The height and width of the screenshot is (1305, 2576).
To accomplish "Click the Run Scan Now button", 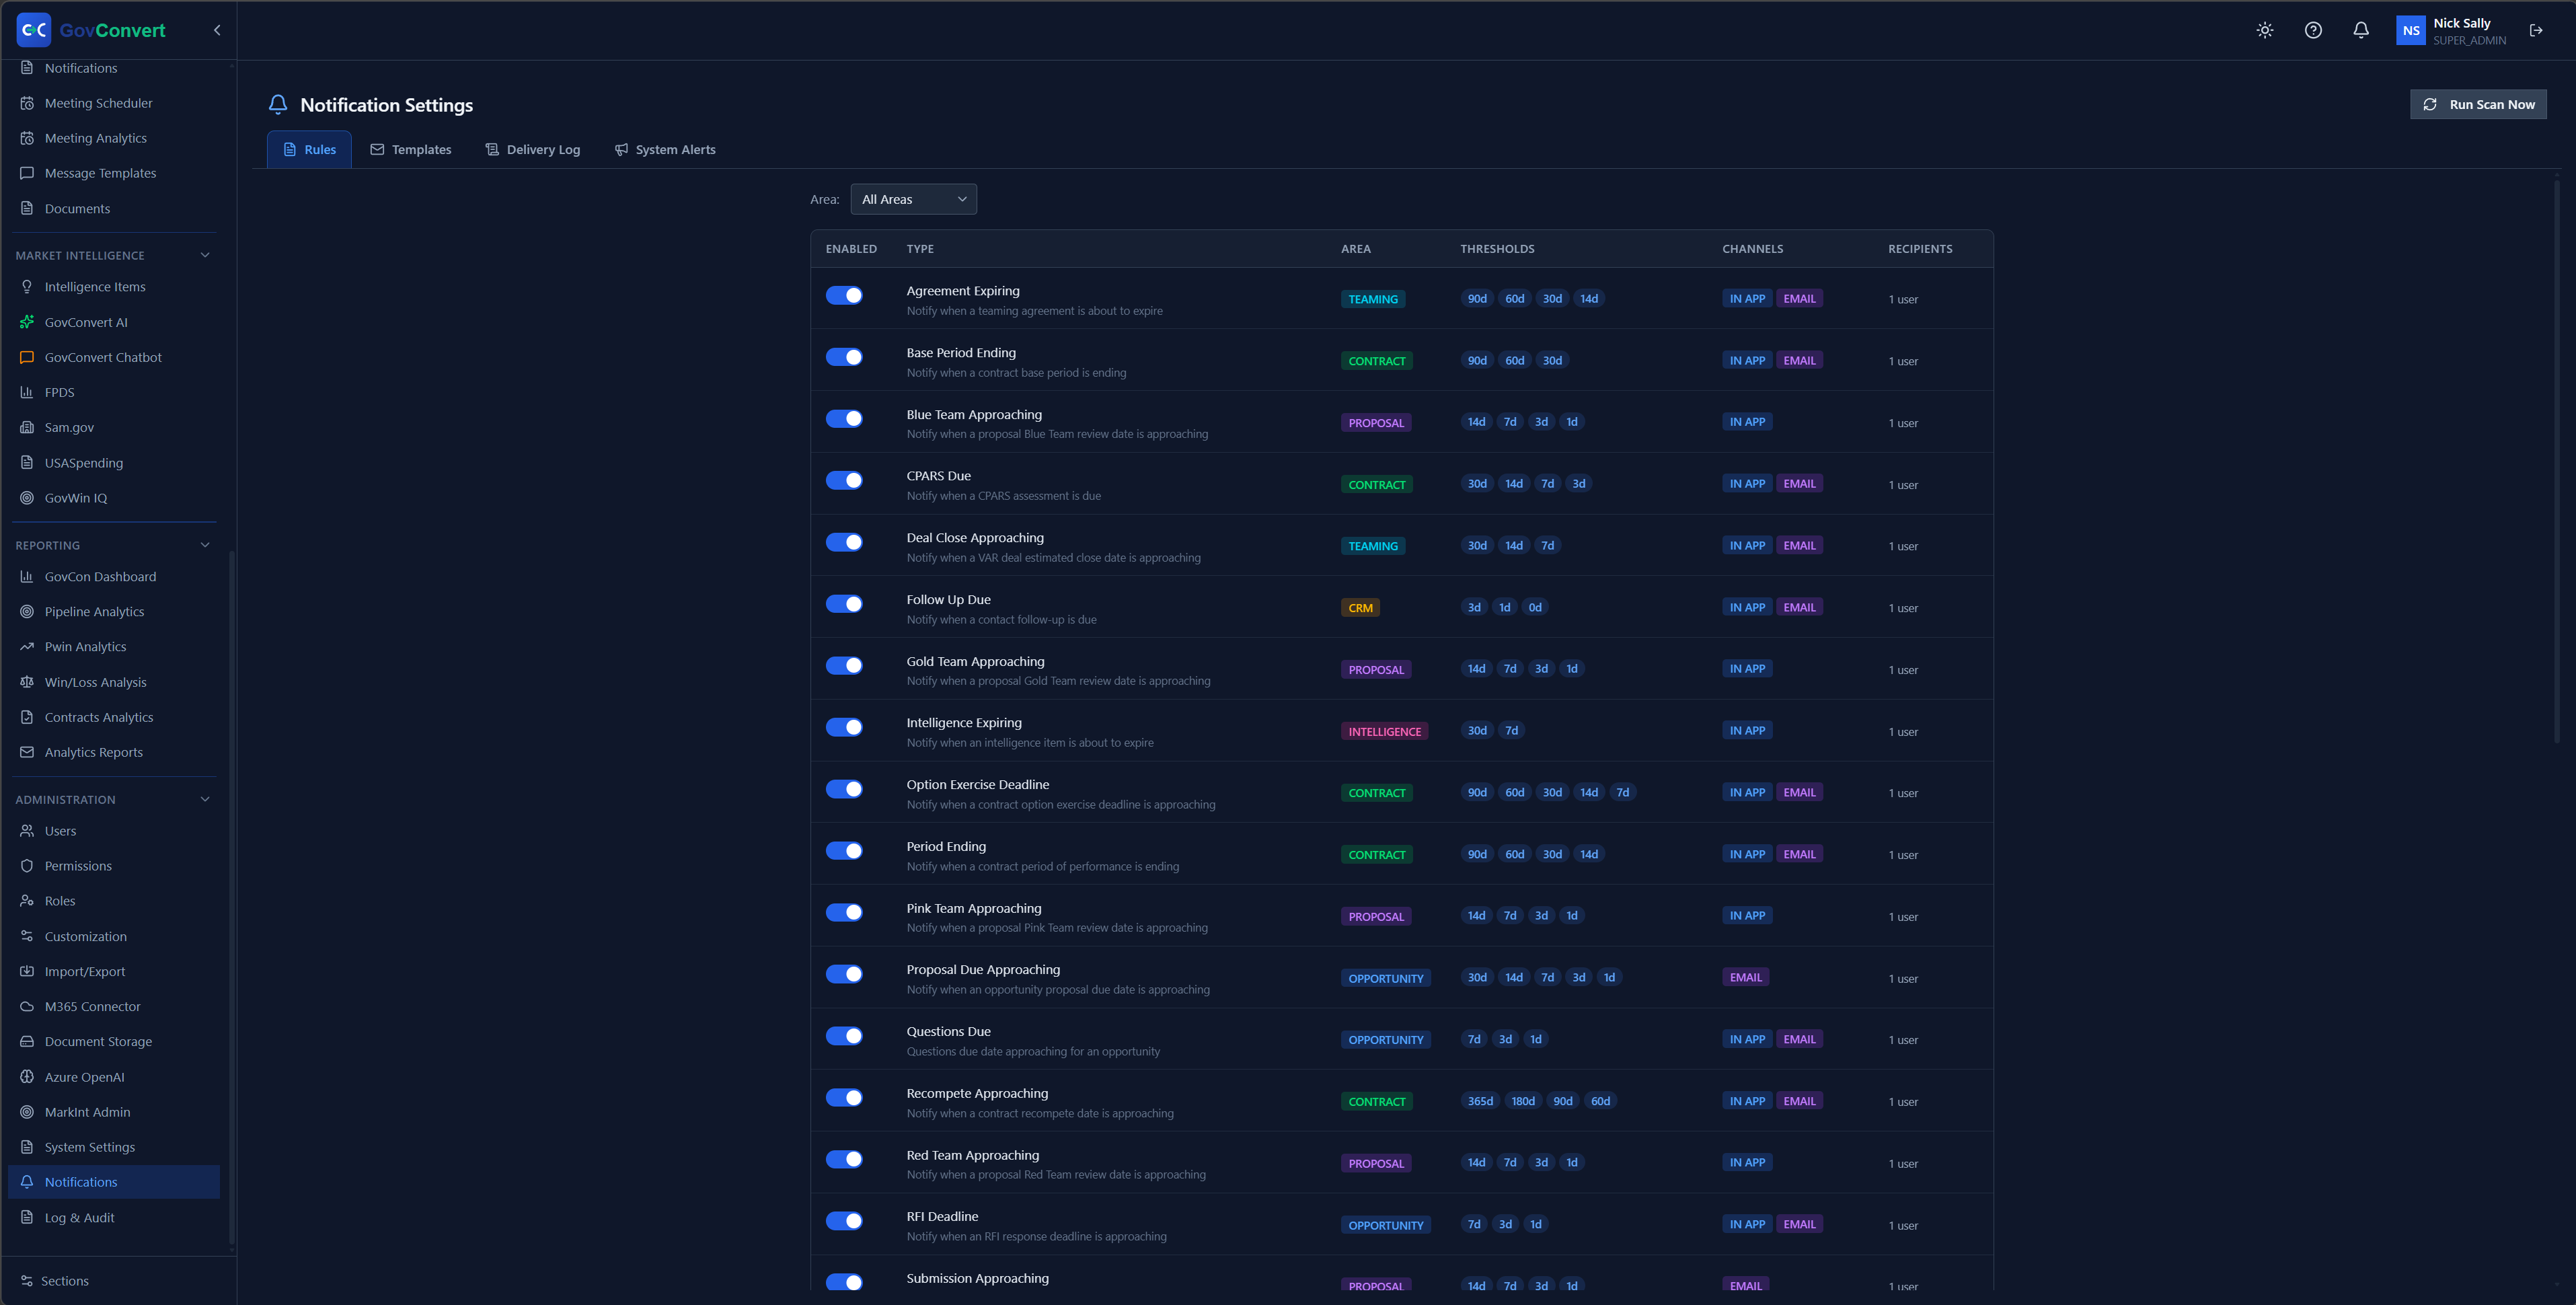I will click(x=2478, y=104).
